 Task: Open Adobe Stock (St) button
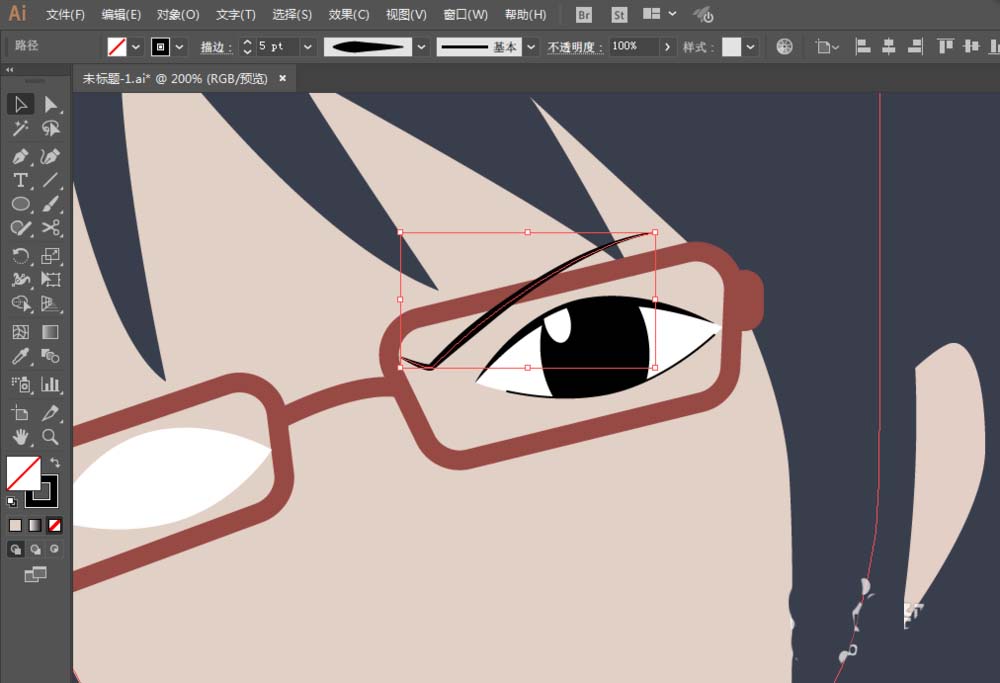pyautogui.click(x=619, y=15)
